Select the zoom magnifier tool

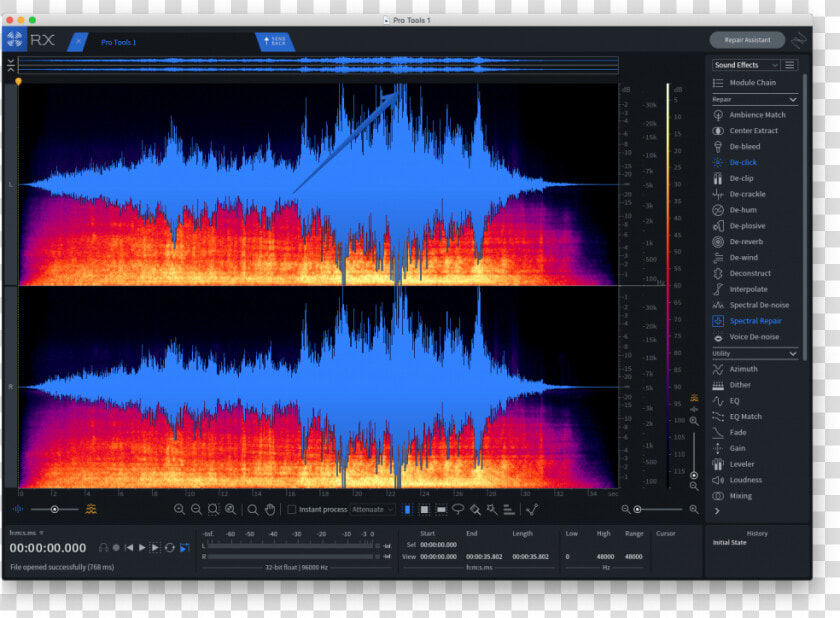pyautogui.click(x=253, y=509)
